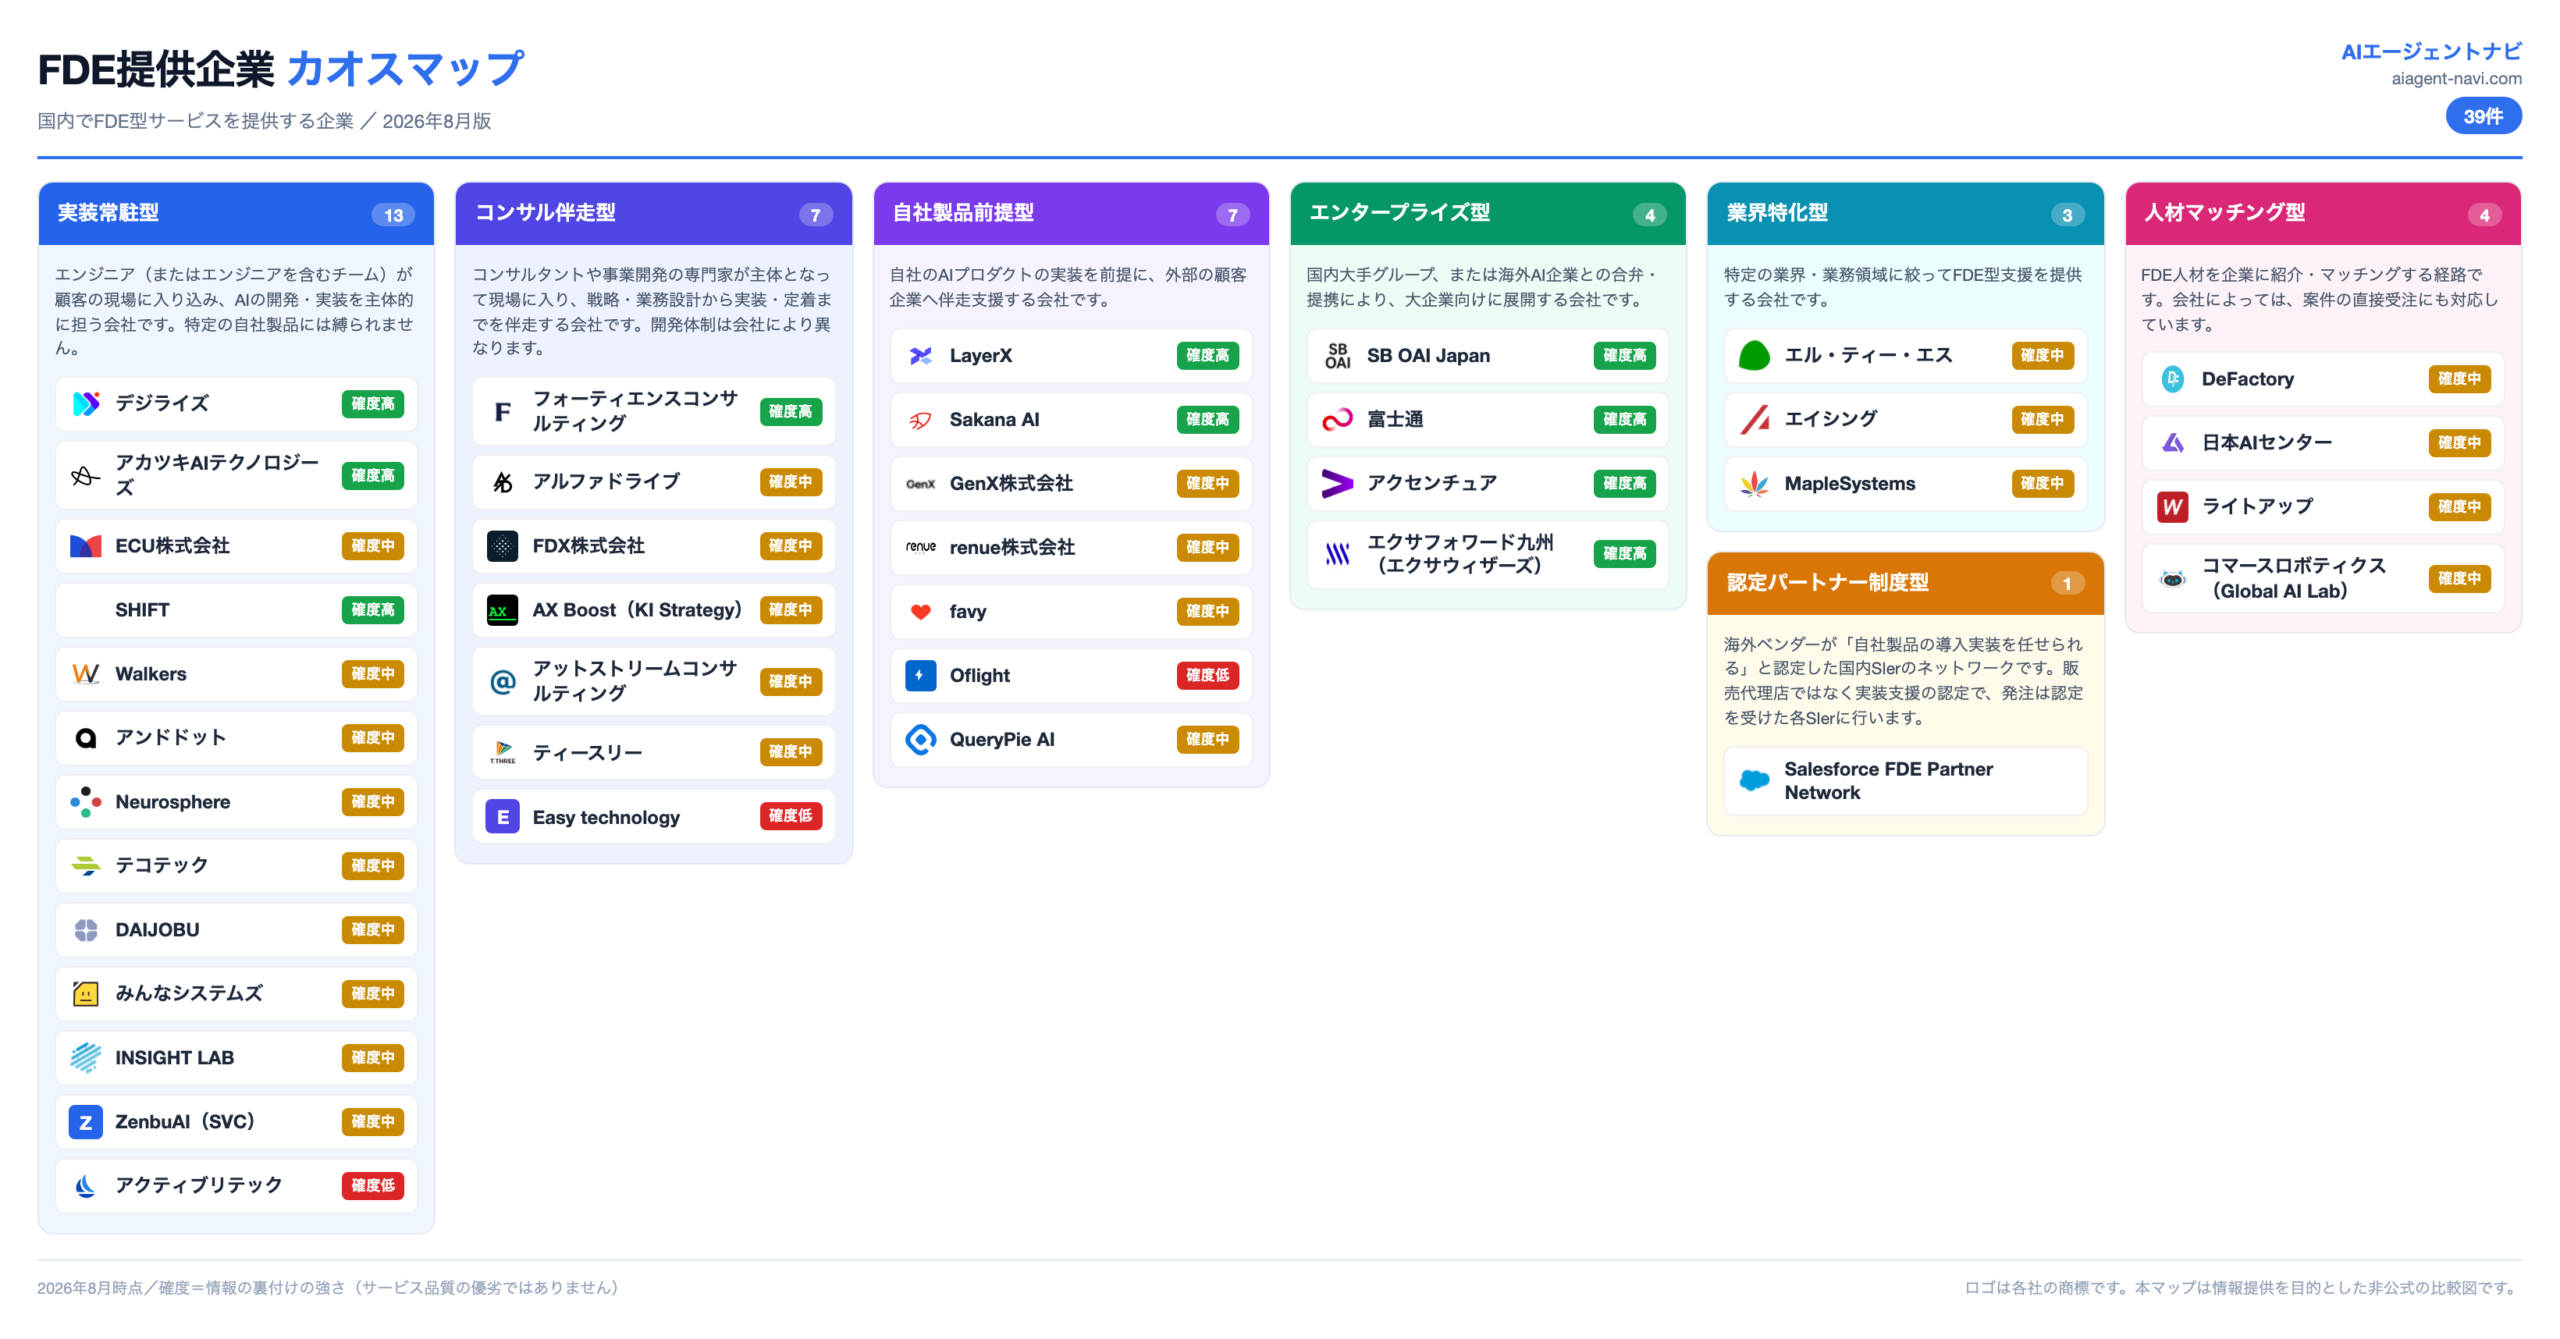Select the ティースリー company name
Viewport: 2560px width, 1339px height.
[587, 753]
